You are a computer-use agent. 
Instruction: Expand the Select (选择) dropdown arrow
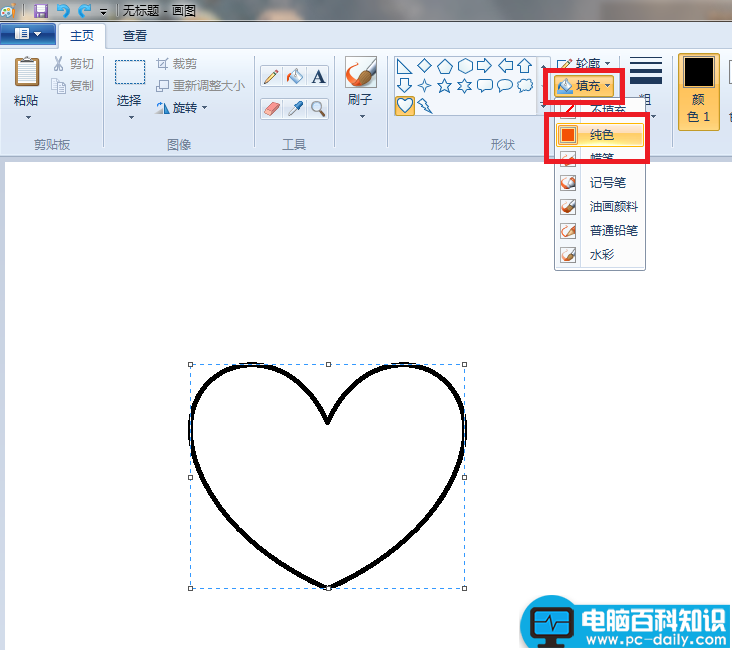click(131, 117)
